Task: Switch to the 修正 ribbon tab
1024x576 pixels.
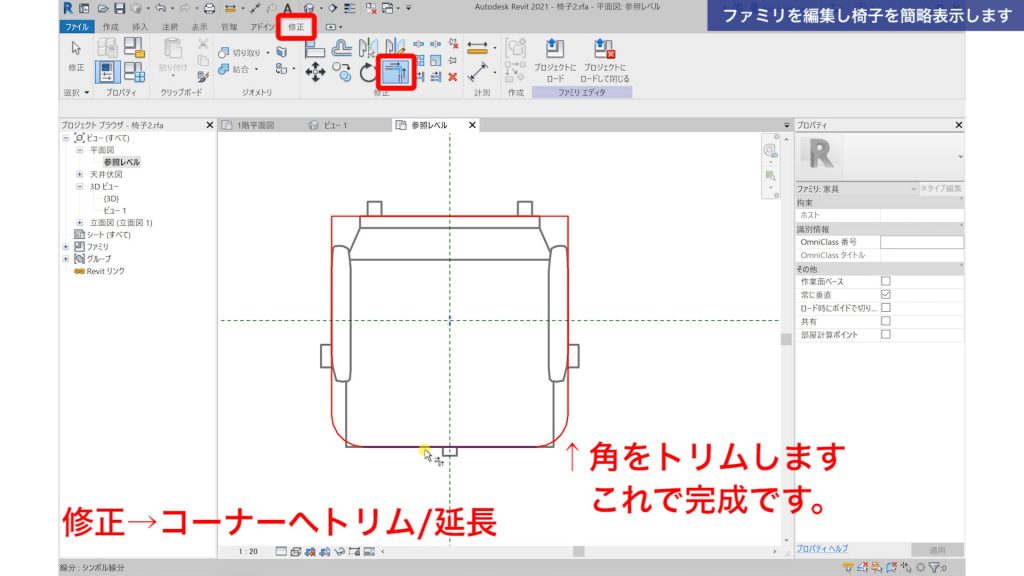Action: [x=295, y=27]
